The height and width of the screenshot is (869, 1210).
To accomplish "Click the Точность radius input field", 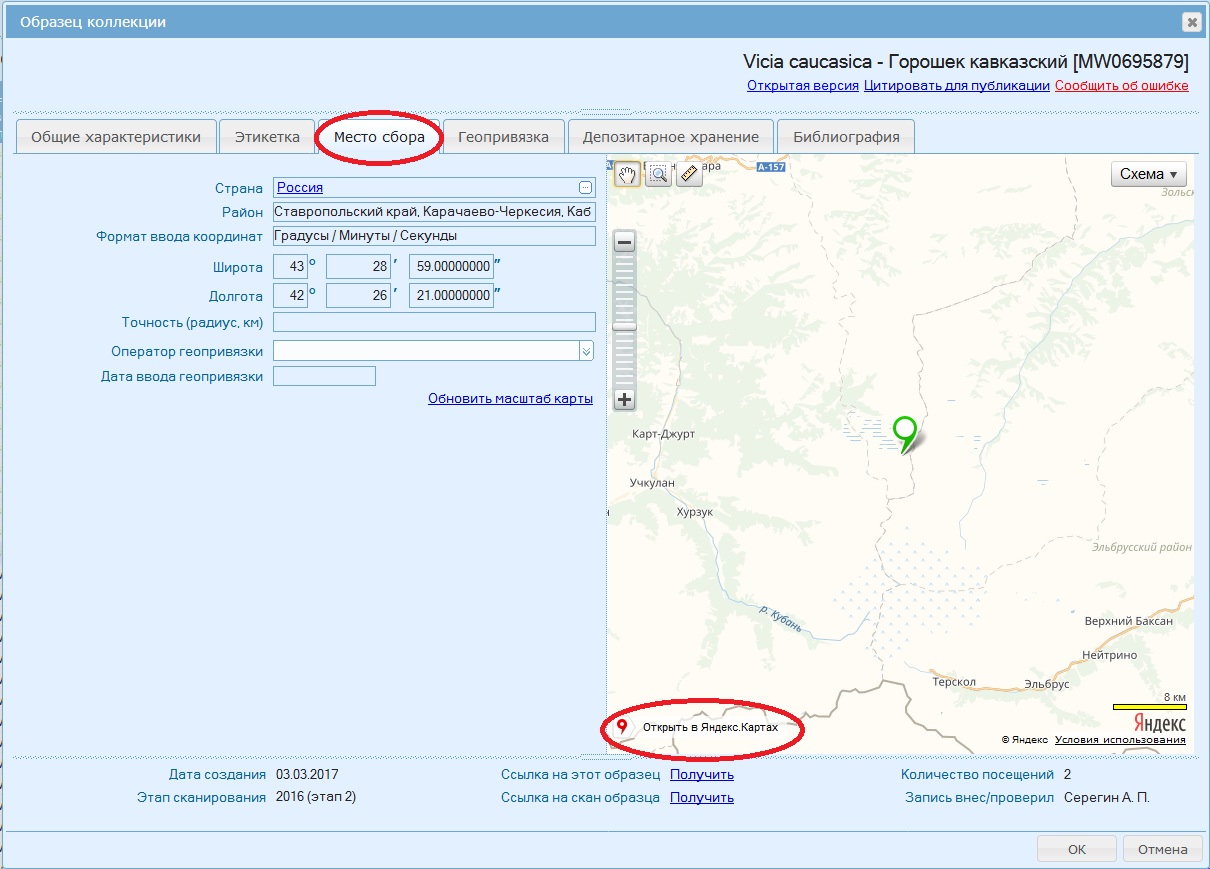I will tap(434, 322).
